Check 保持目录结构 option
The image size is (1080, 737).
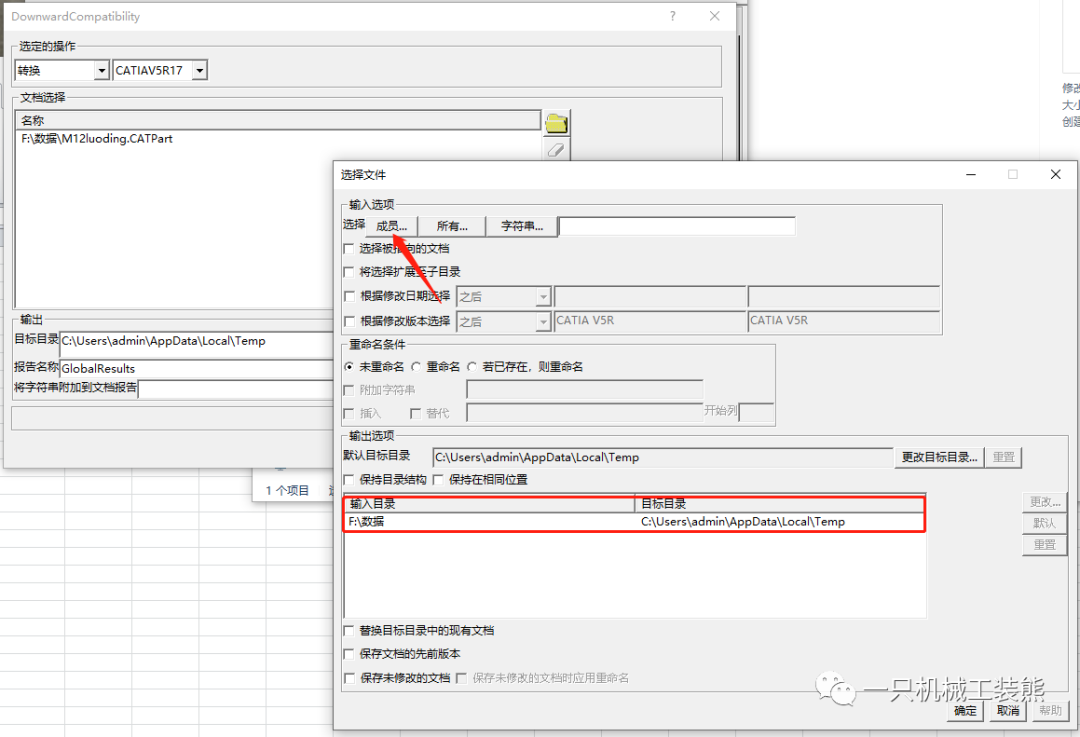click(349, 480)
